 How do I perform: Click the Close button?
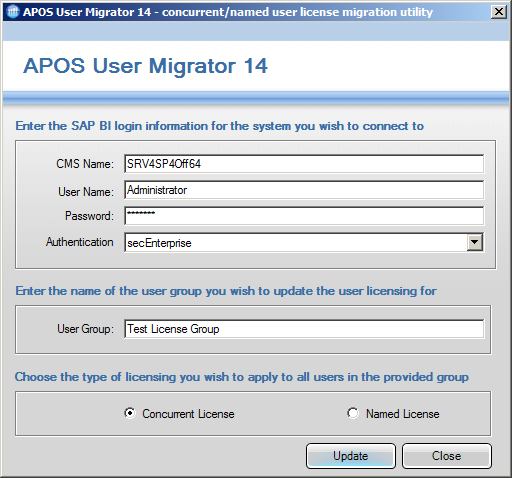[x=446, y=456]
